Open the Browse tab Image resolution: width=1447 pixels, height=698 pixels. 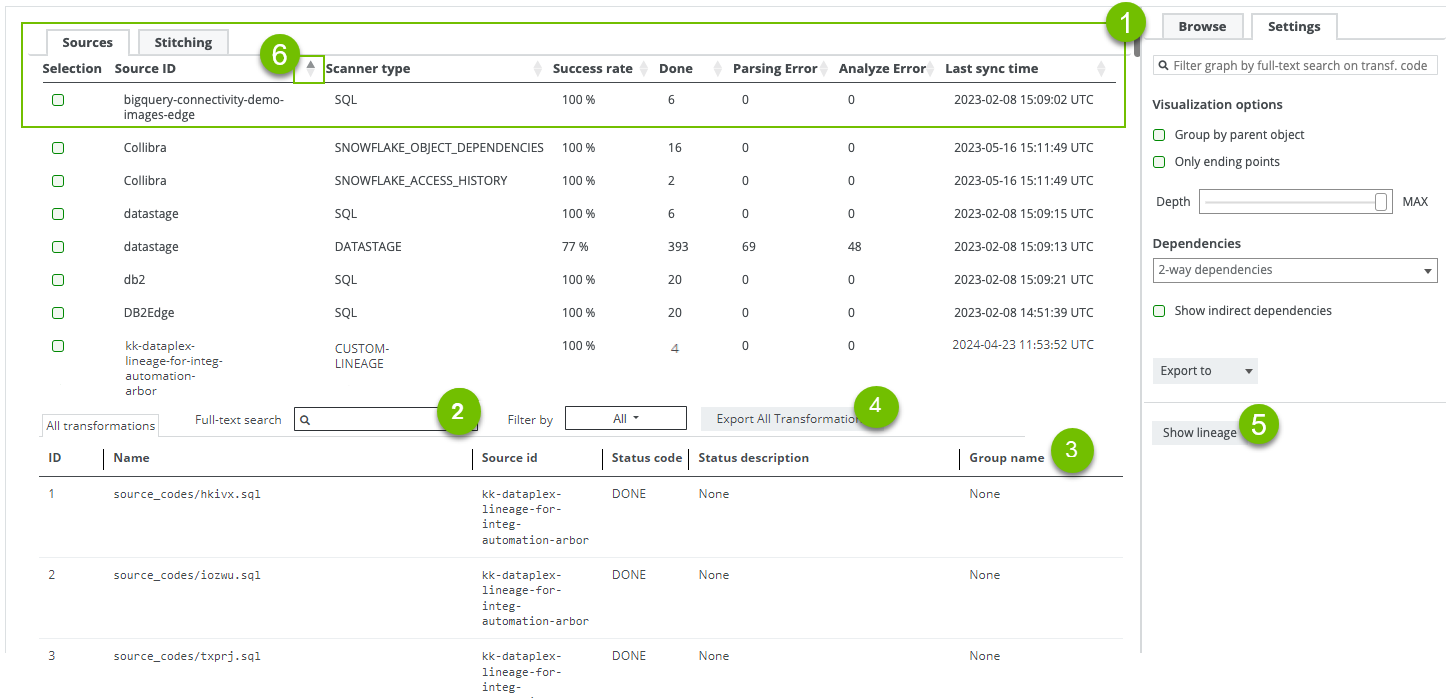tap(1202, 27)
